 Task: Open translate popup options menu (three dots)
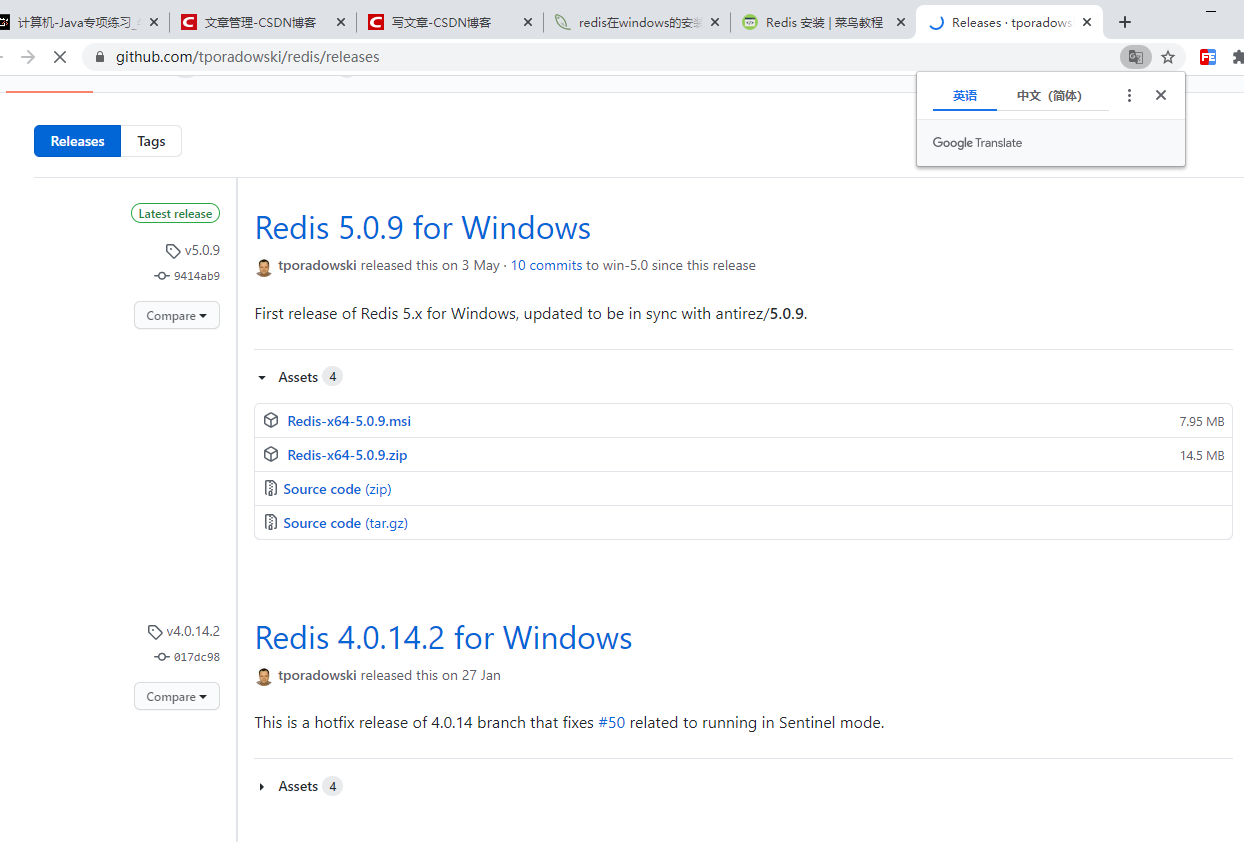1130,95
